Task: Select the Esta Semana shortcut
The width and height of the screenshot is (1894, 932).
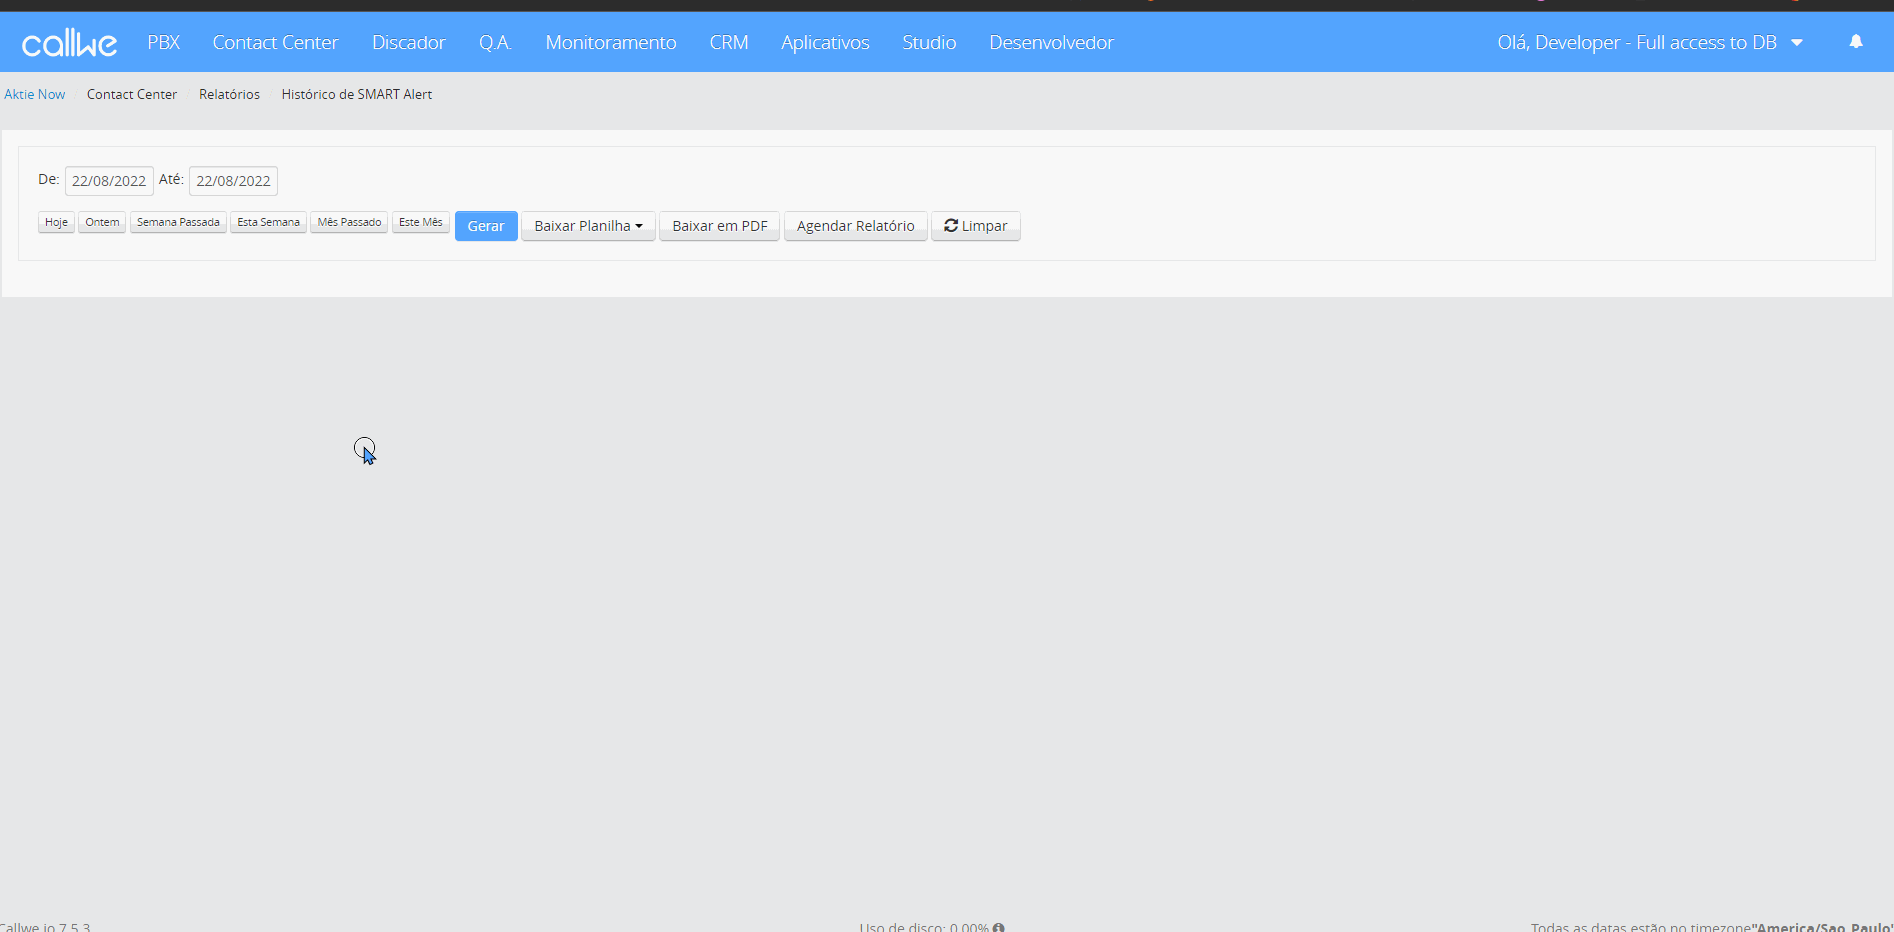Action: pyautogui.click(x=268, y=222)
